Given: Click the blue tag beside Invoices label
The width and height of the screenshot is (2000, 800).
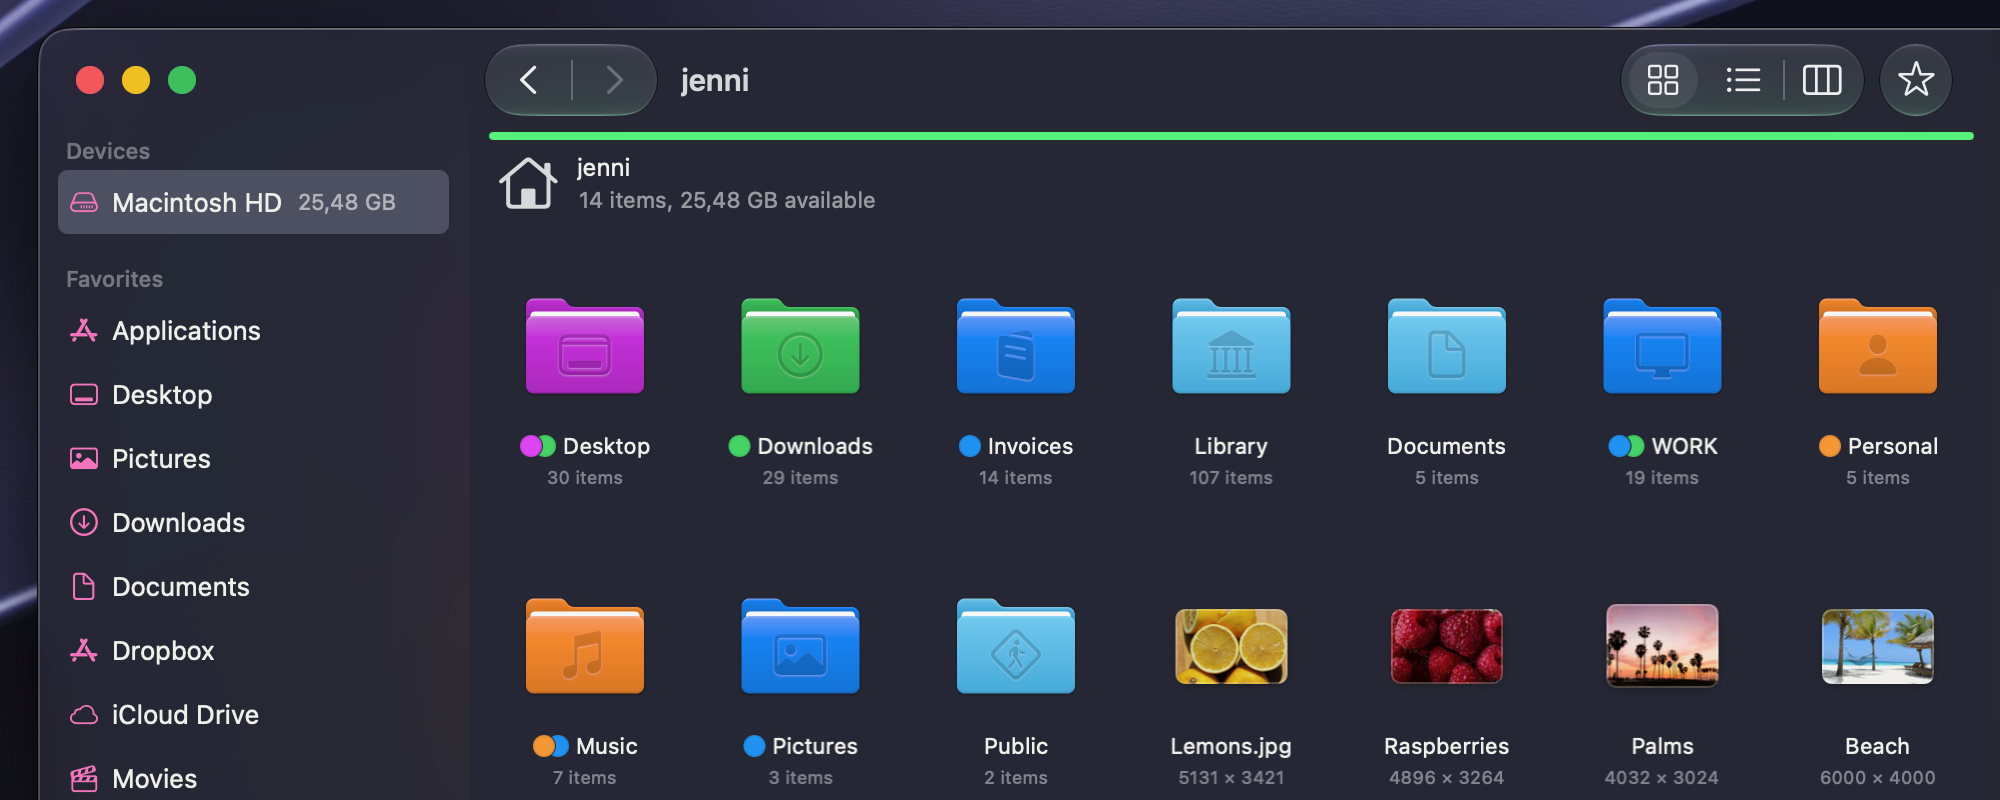Looking at the screenshot, I should point(969,446).
